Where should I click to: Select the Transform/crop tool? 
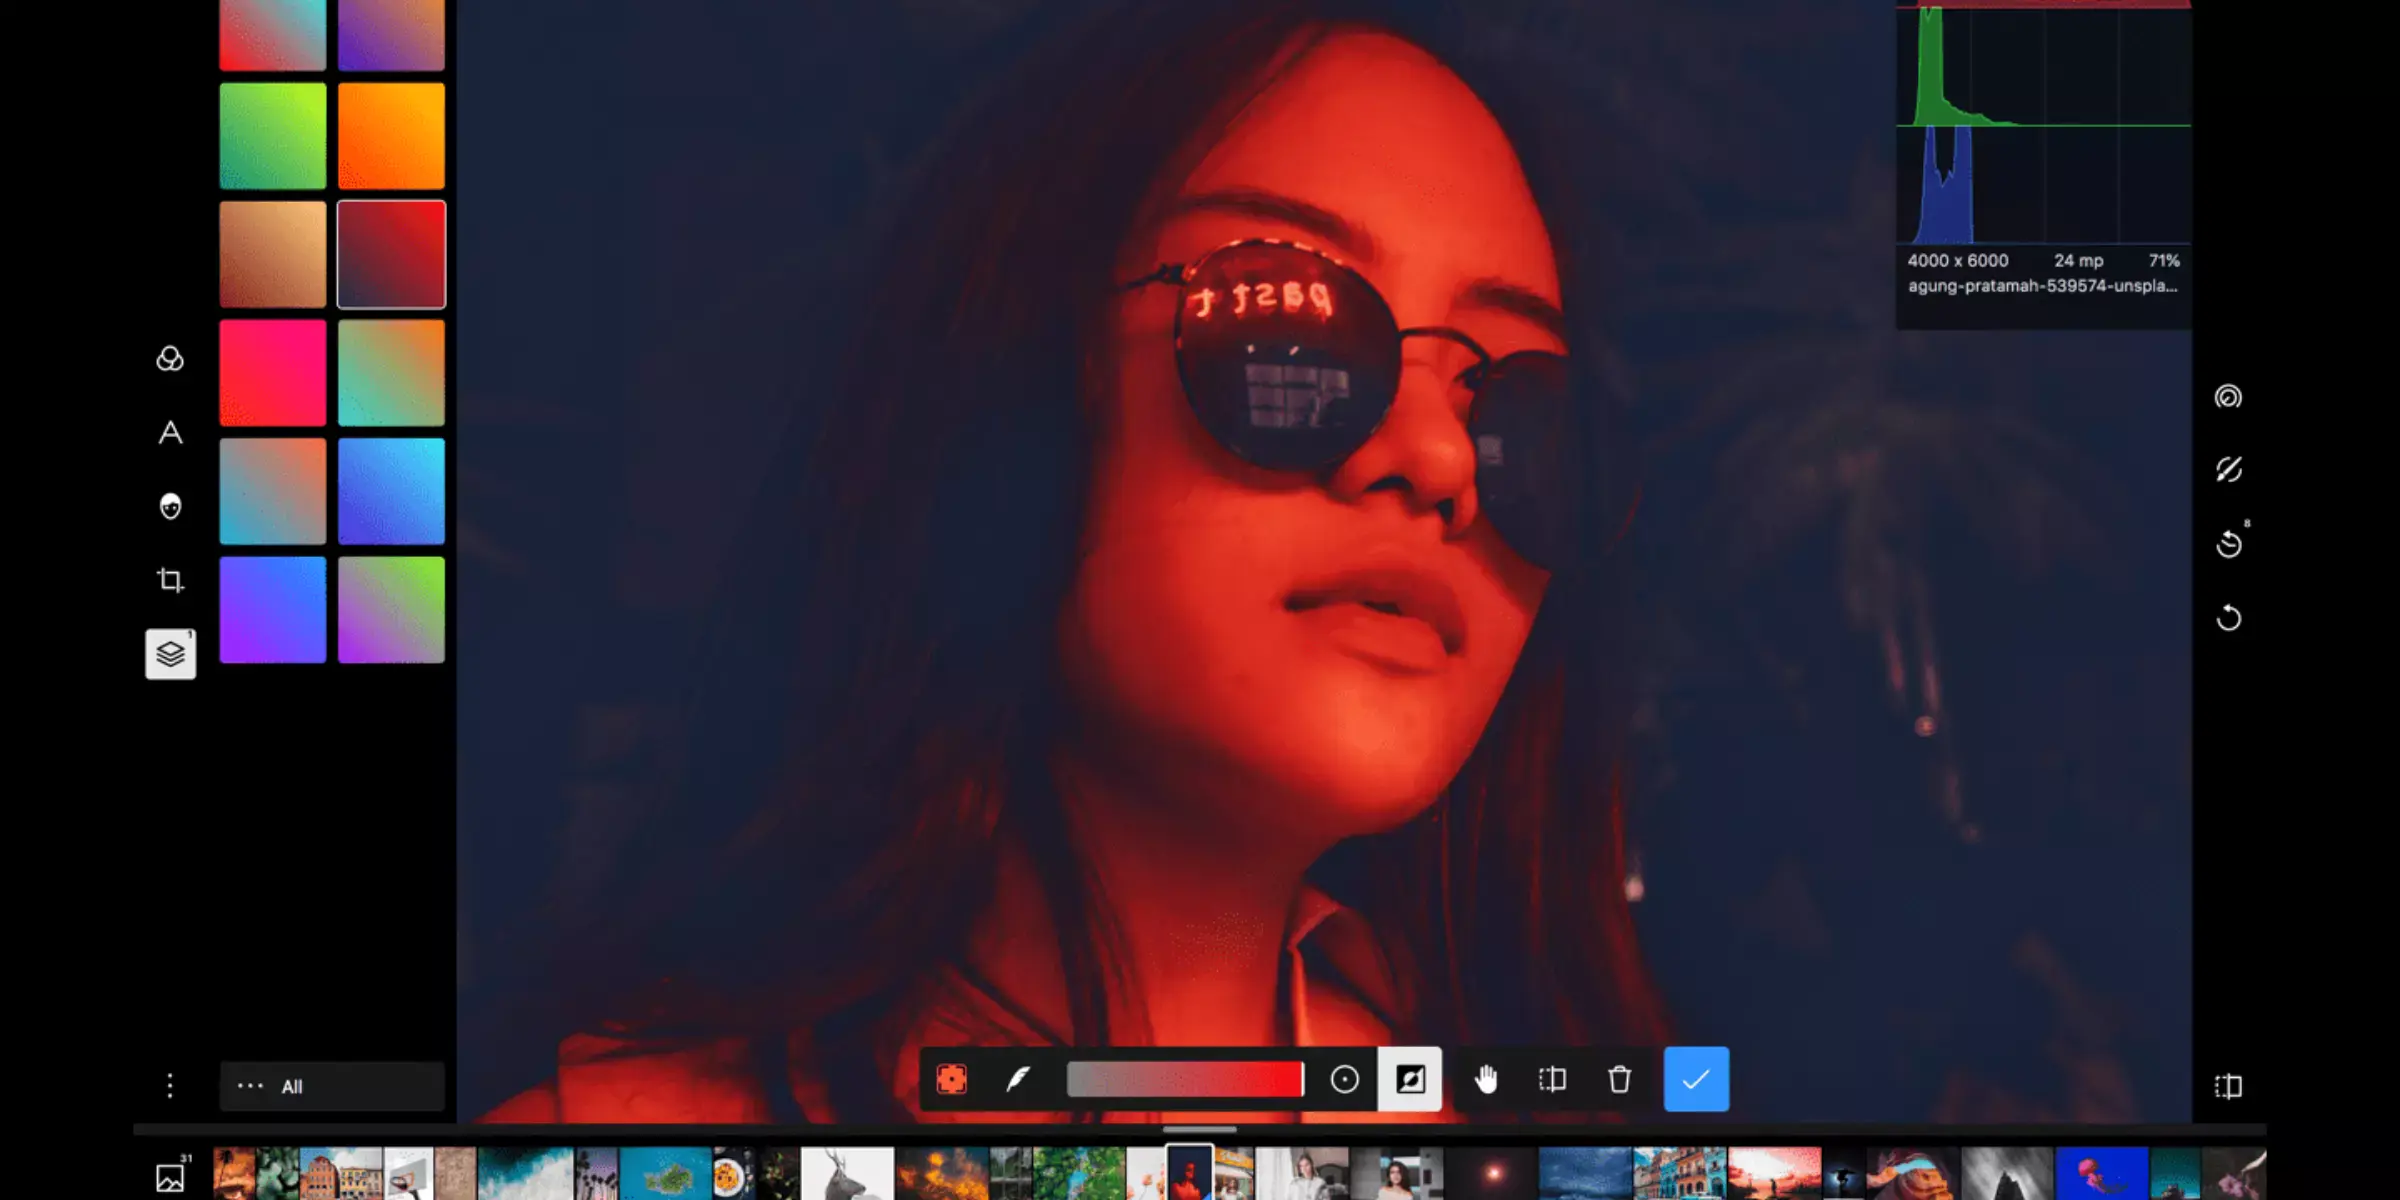[x=170, y=580]
